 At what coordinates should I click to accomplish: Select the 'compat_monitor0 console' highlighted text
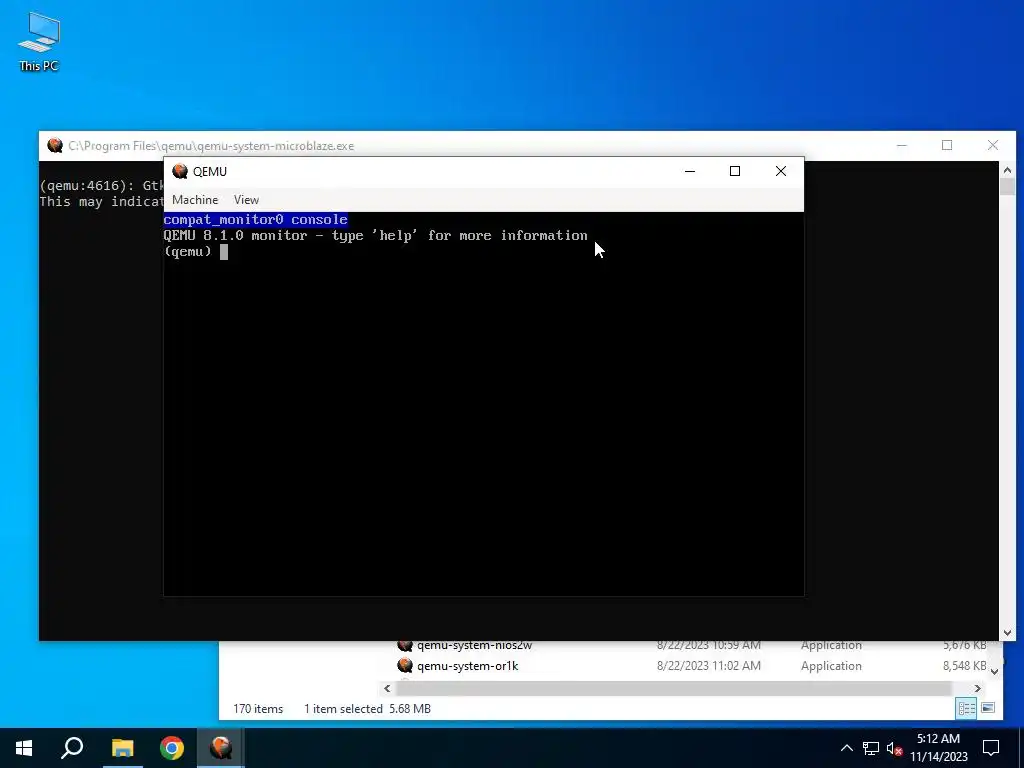coord(255,219)
